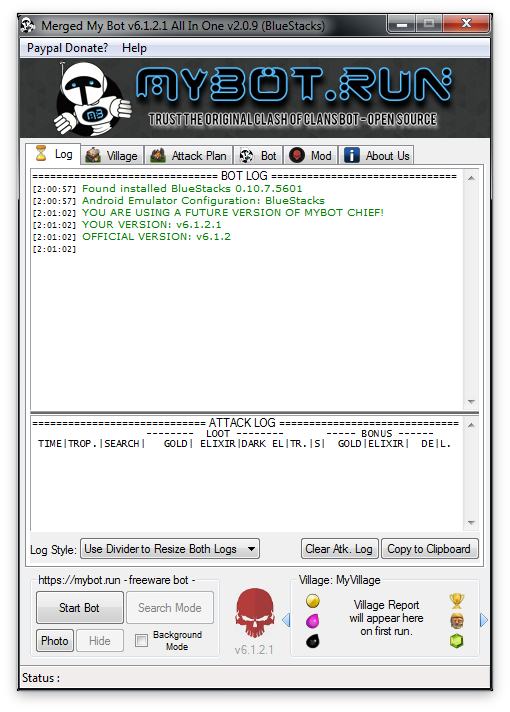The height and width of the screenshot is (712, 510).
Task: Click "Village Report will appear here" text
Action: pyautogui.click(x=386, y=618)
